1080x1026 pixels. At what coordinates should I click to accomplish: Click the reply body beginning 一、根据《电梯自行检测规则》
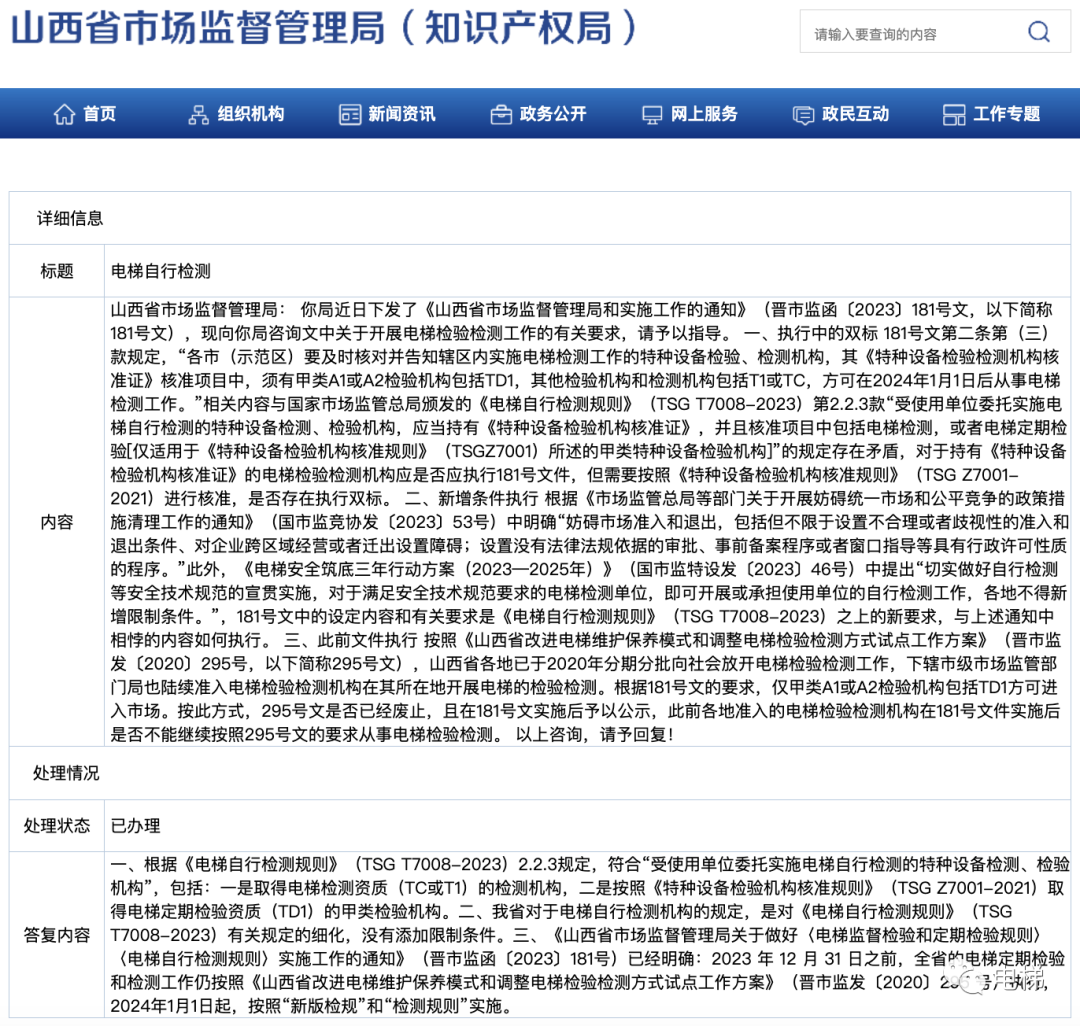point(589,935)
